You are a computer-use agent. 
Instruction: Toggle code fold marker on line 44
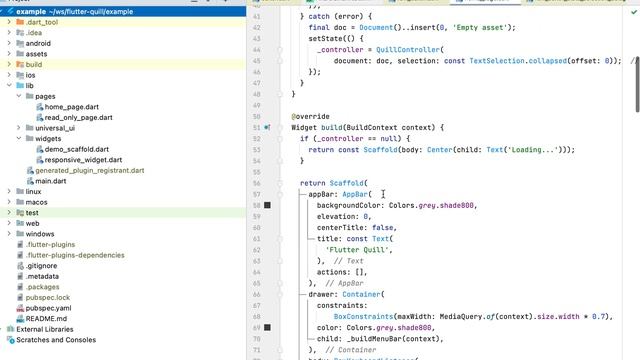click(280, 50)
